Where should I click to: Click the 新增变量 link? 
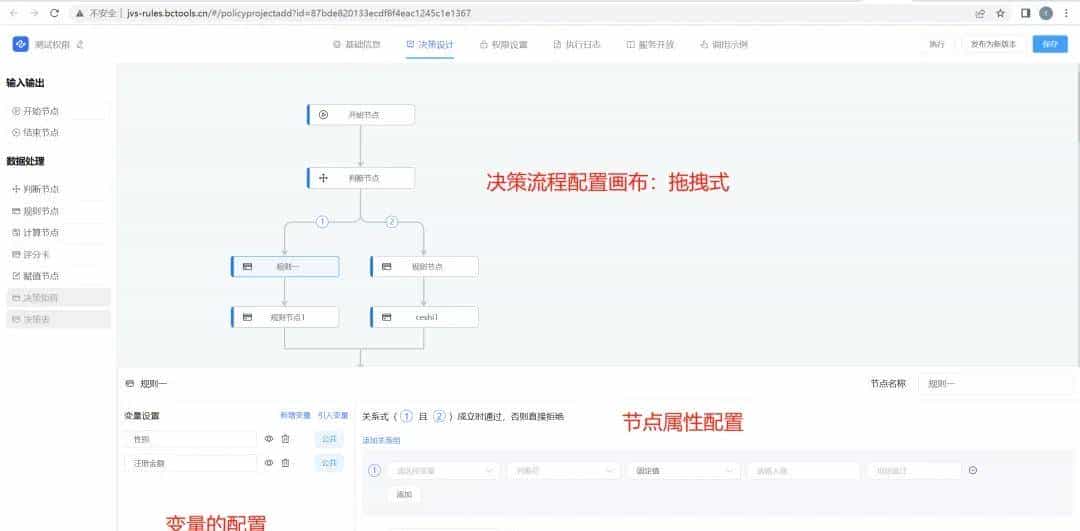point(295,415)
